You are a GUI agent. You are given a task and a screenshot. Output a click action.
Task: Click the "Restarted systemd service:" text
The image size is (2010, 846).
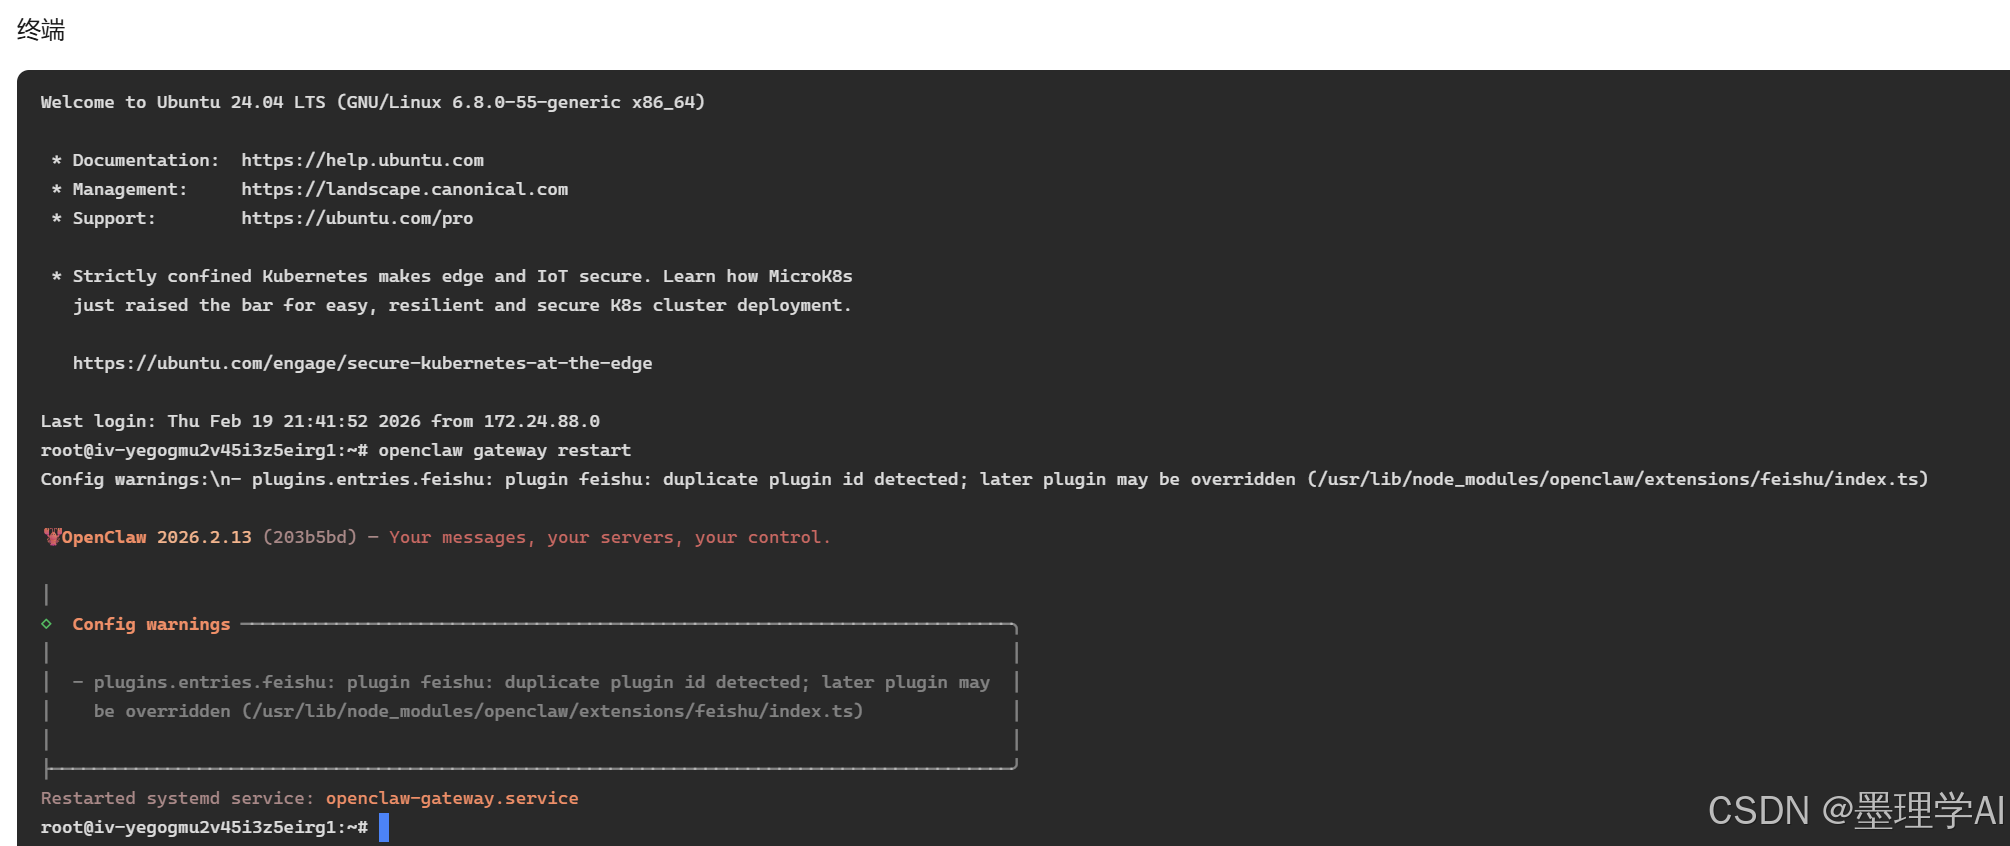[x=178, y=798]
